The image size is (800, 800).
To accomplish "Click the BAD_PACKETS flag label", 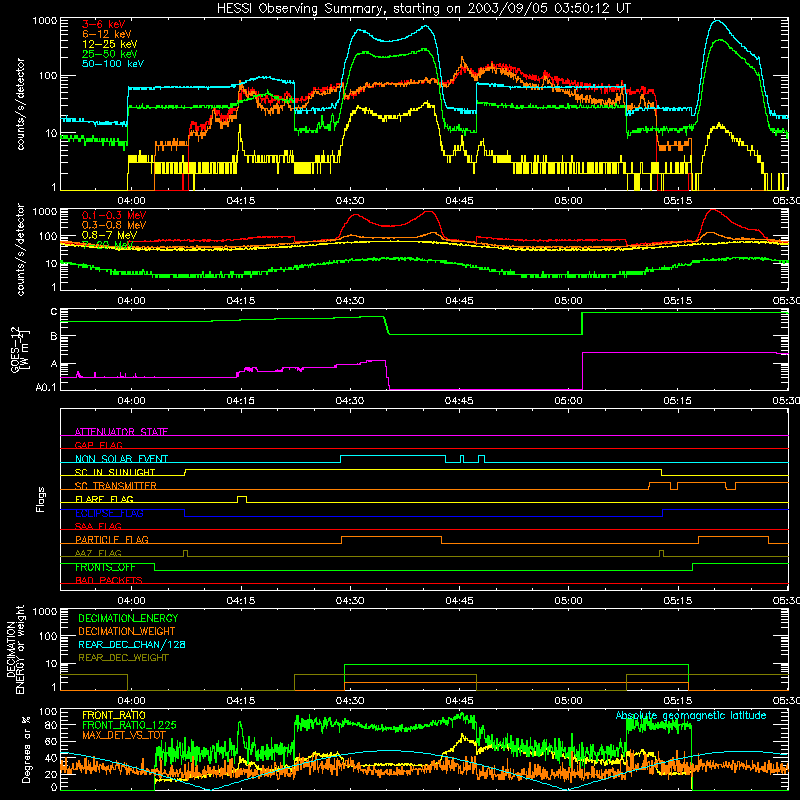I will [x=109, y=580].
